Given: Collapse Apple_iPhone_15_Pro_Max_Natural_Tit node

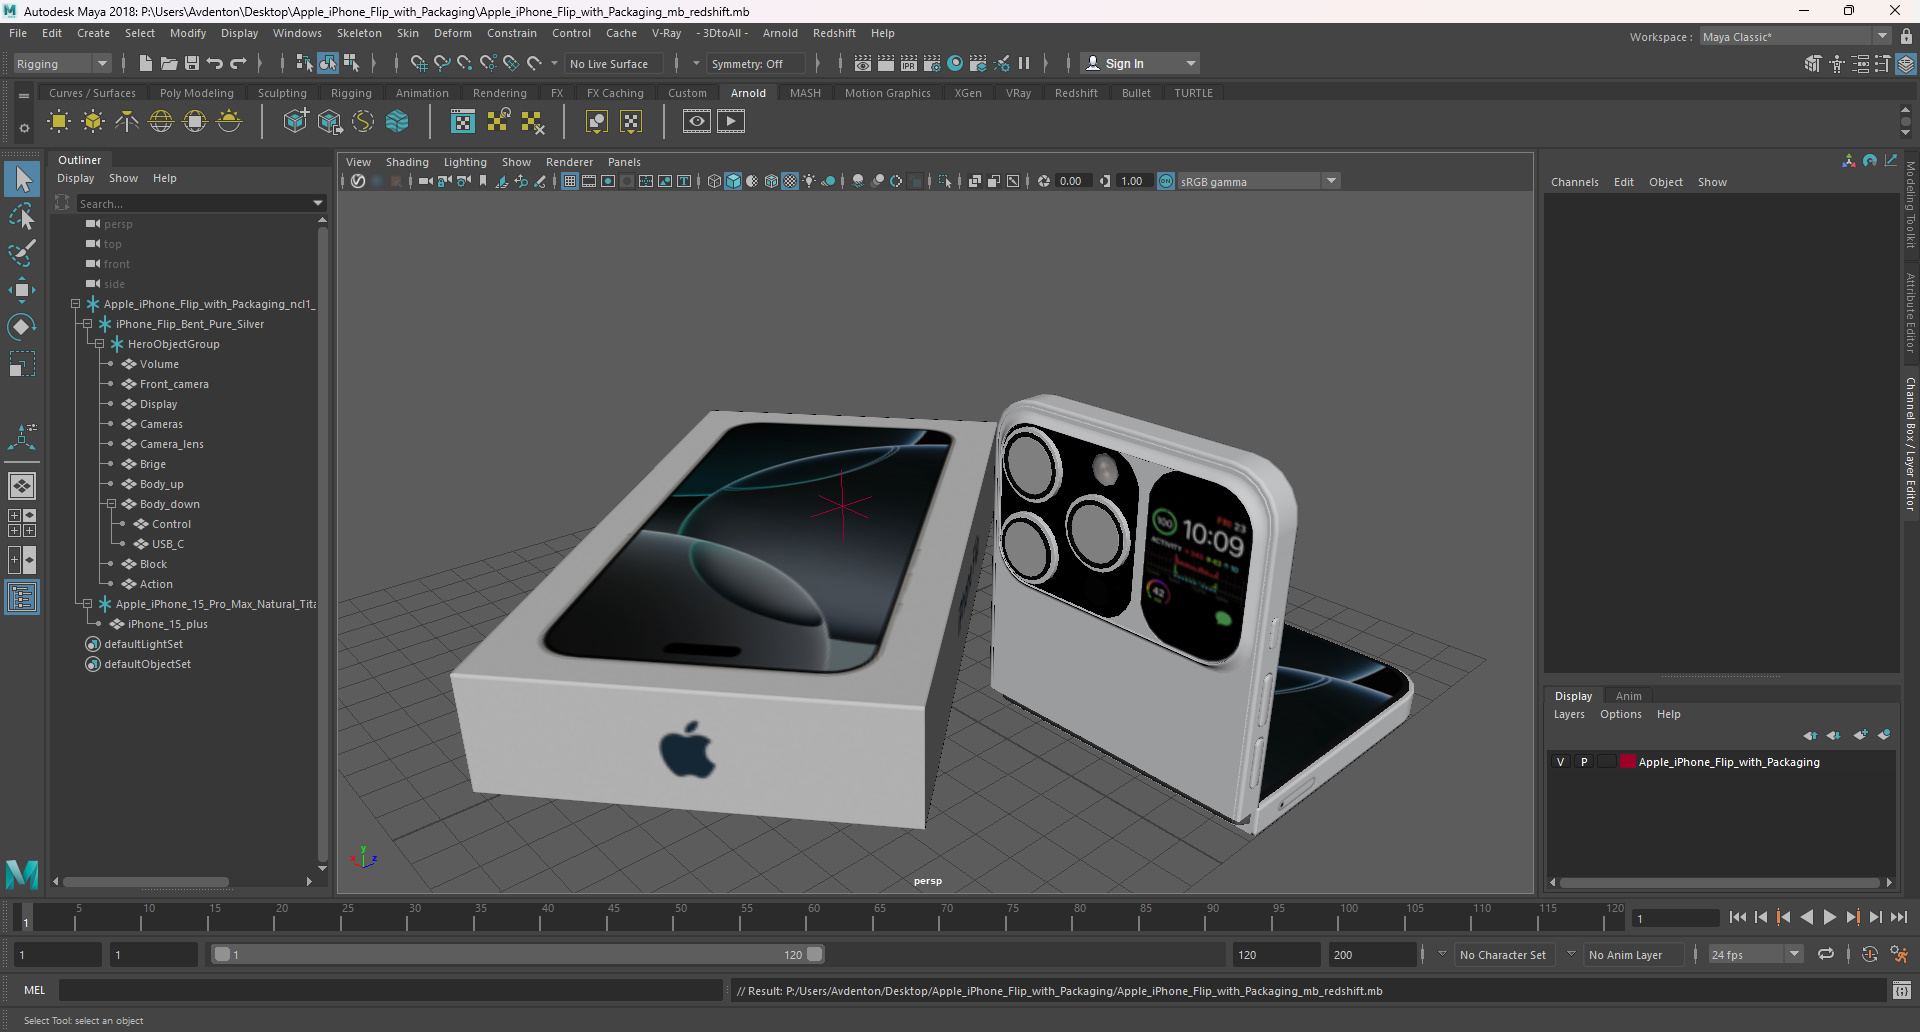Looking at the screenshot, I should point(87,604).
